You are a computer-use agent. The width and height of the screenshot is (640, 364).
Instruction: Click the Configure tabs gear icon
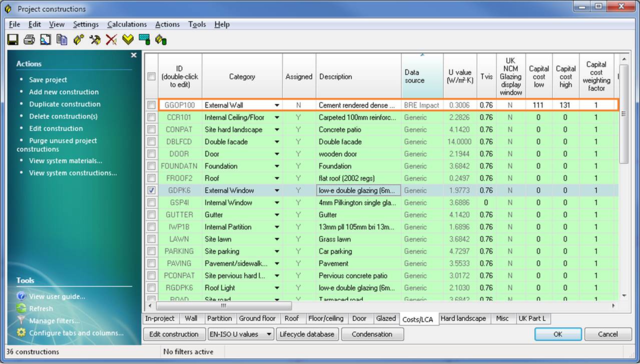21,333
